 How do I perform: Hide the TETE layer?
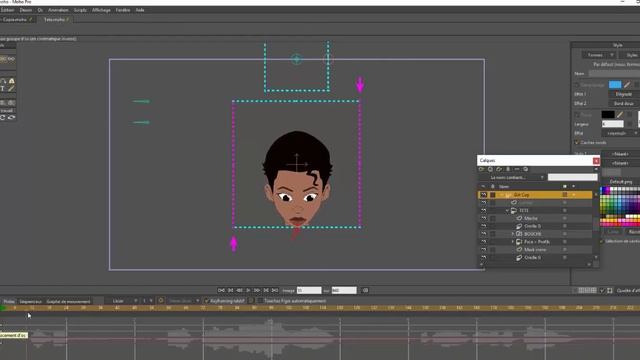(x=484, y=210)
